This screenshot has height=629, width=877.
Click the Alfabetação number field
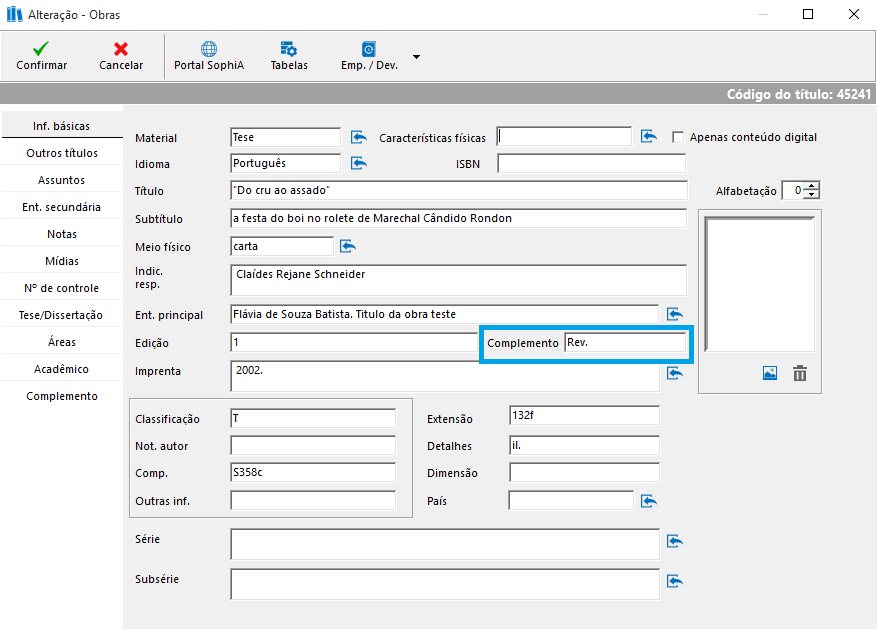793,190
